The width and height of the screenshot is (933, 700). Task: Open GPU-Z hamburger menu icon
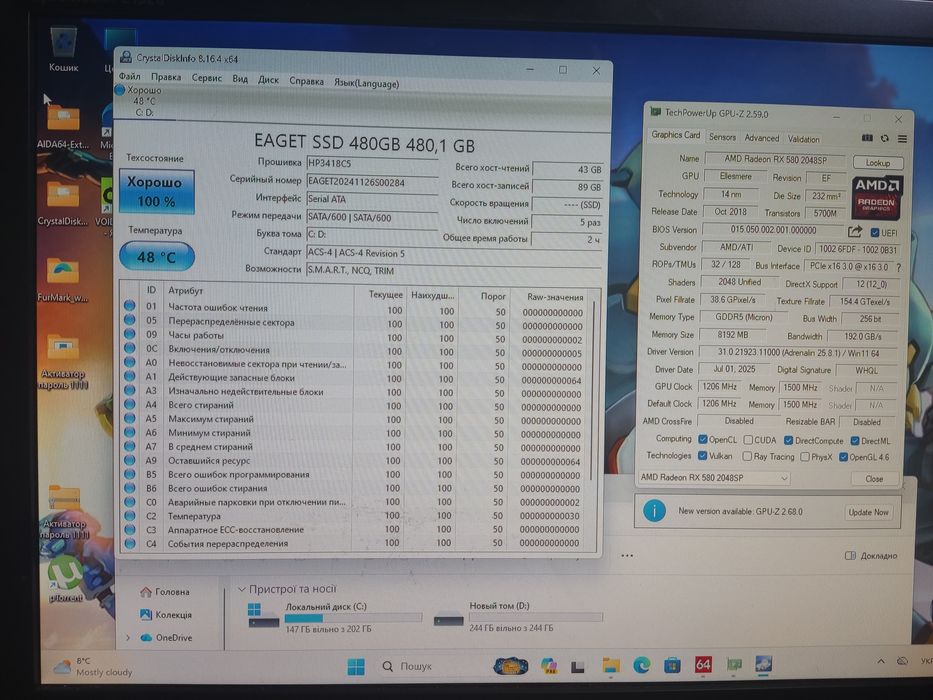(903, 139)
